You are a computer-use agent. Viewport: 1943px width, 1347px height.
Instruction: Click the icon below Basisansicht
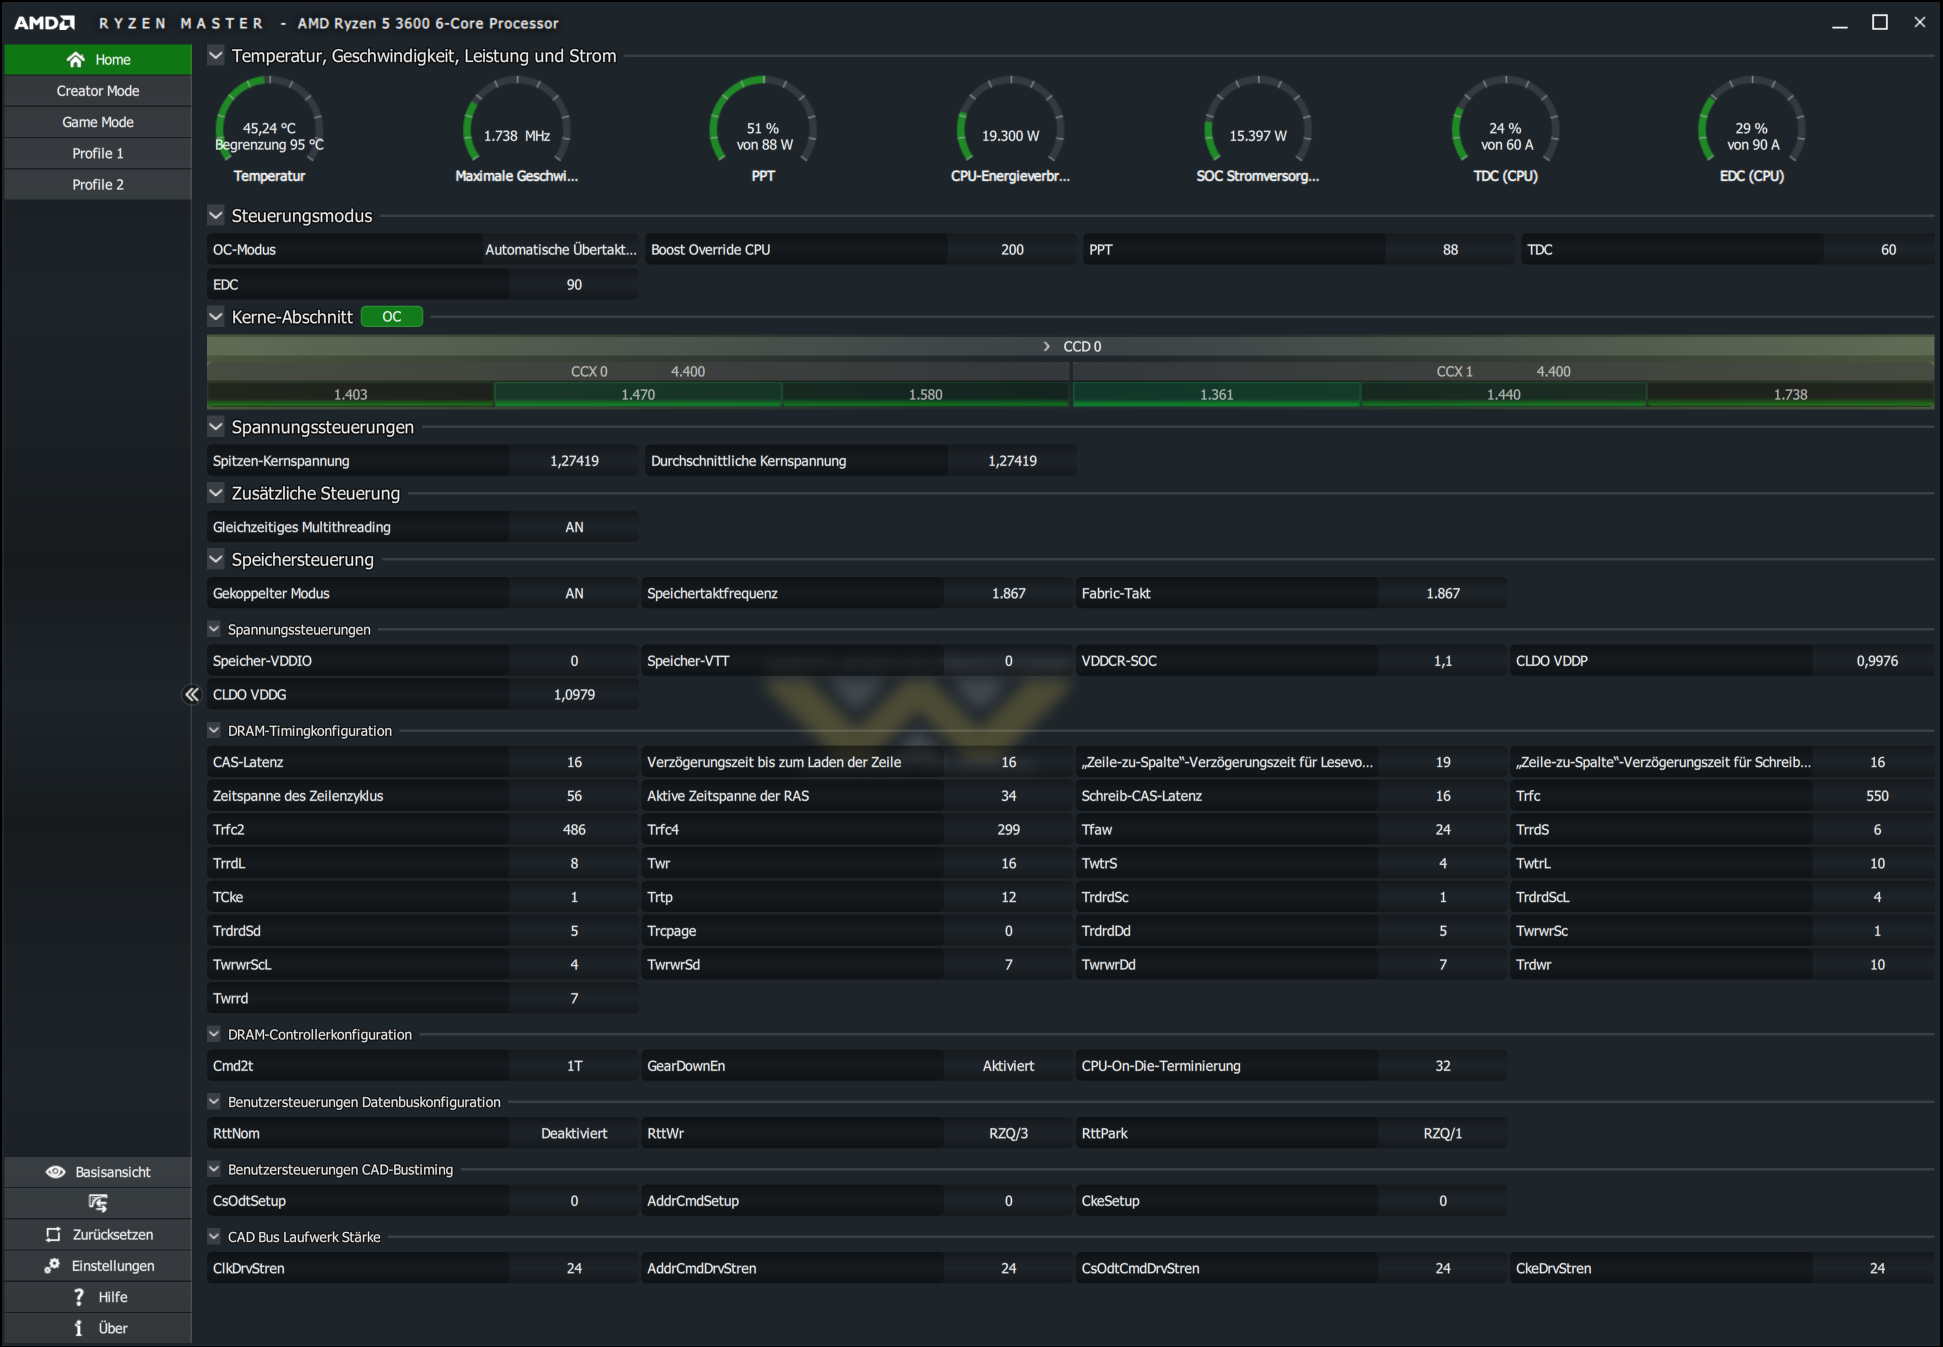point(97,1203)
